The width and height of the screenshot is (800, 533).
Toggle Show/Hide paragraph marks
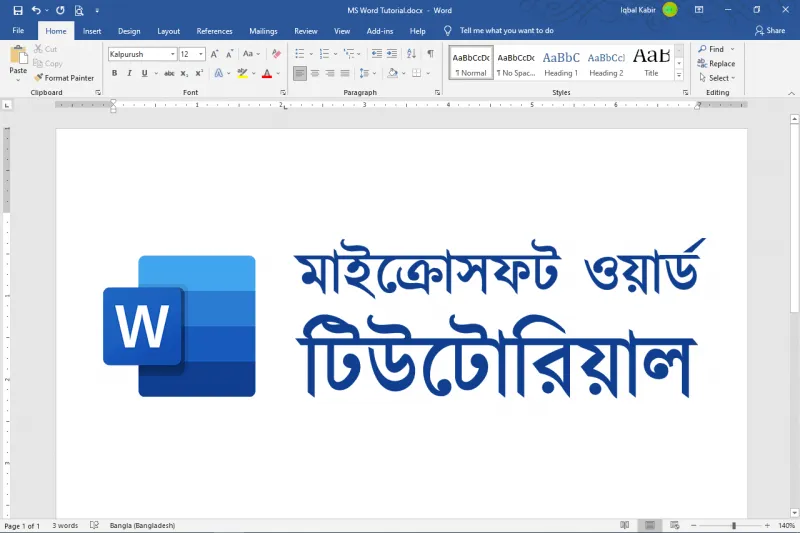[431, 54]
